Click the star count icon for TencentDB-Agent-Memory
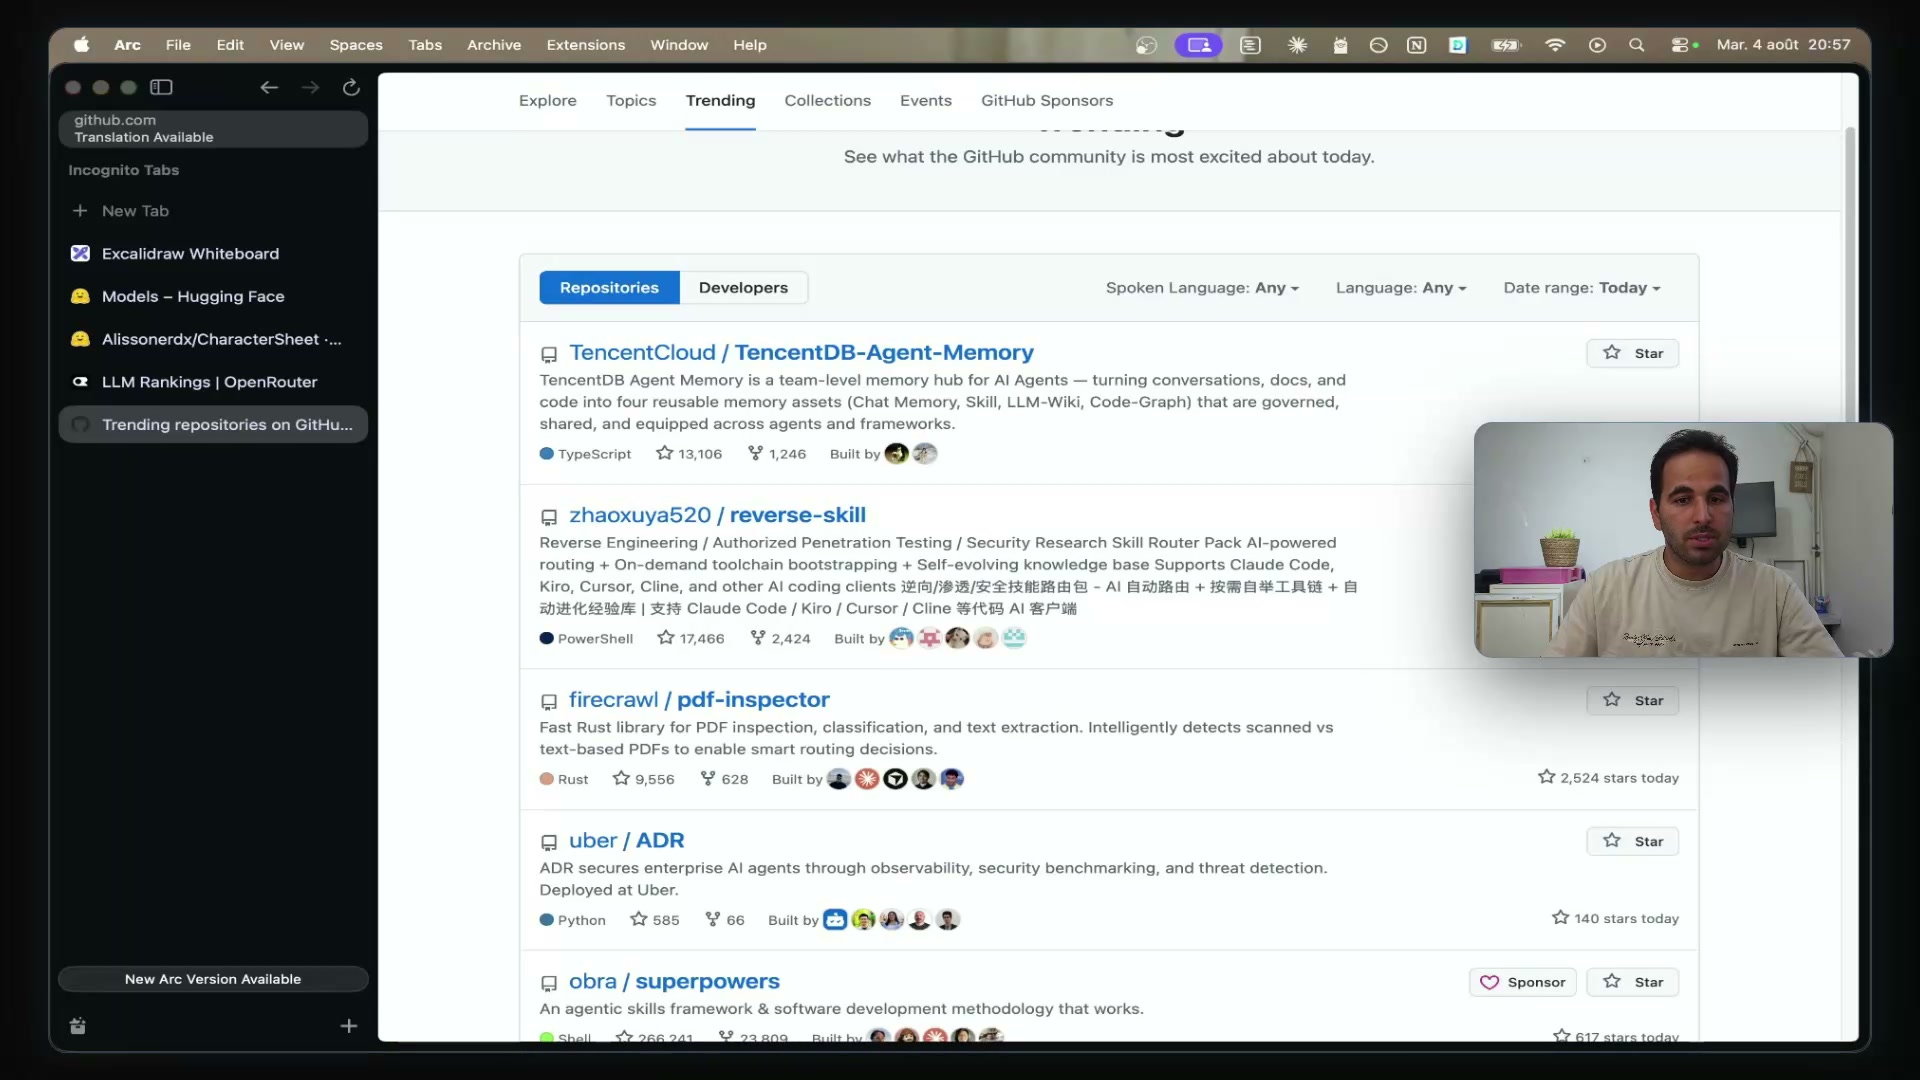 click(664, 453)
